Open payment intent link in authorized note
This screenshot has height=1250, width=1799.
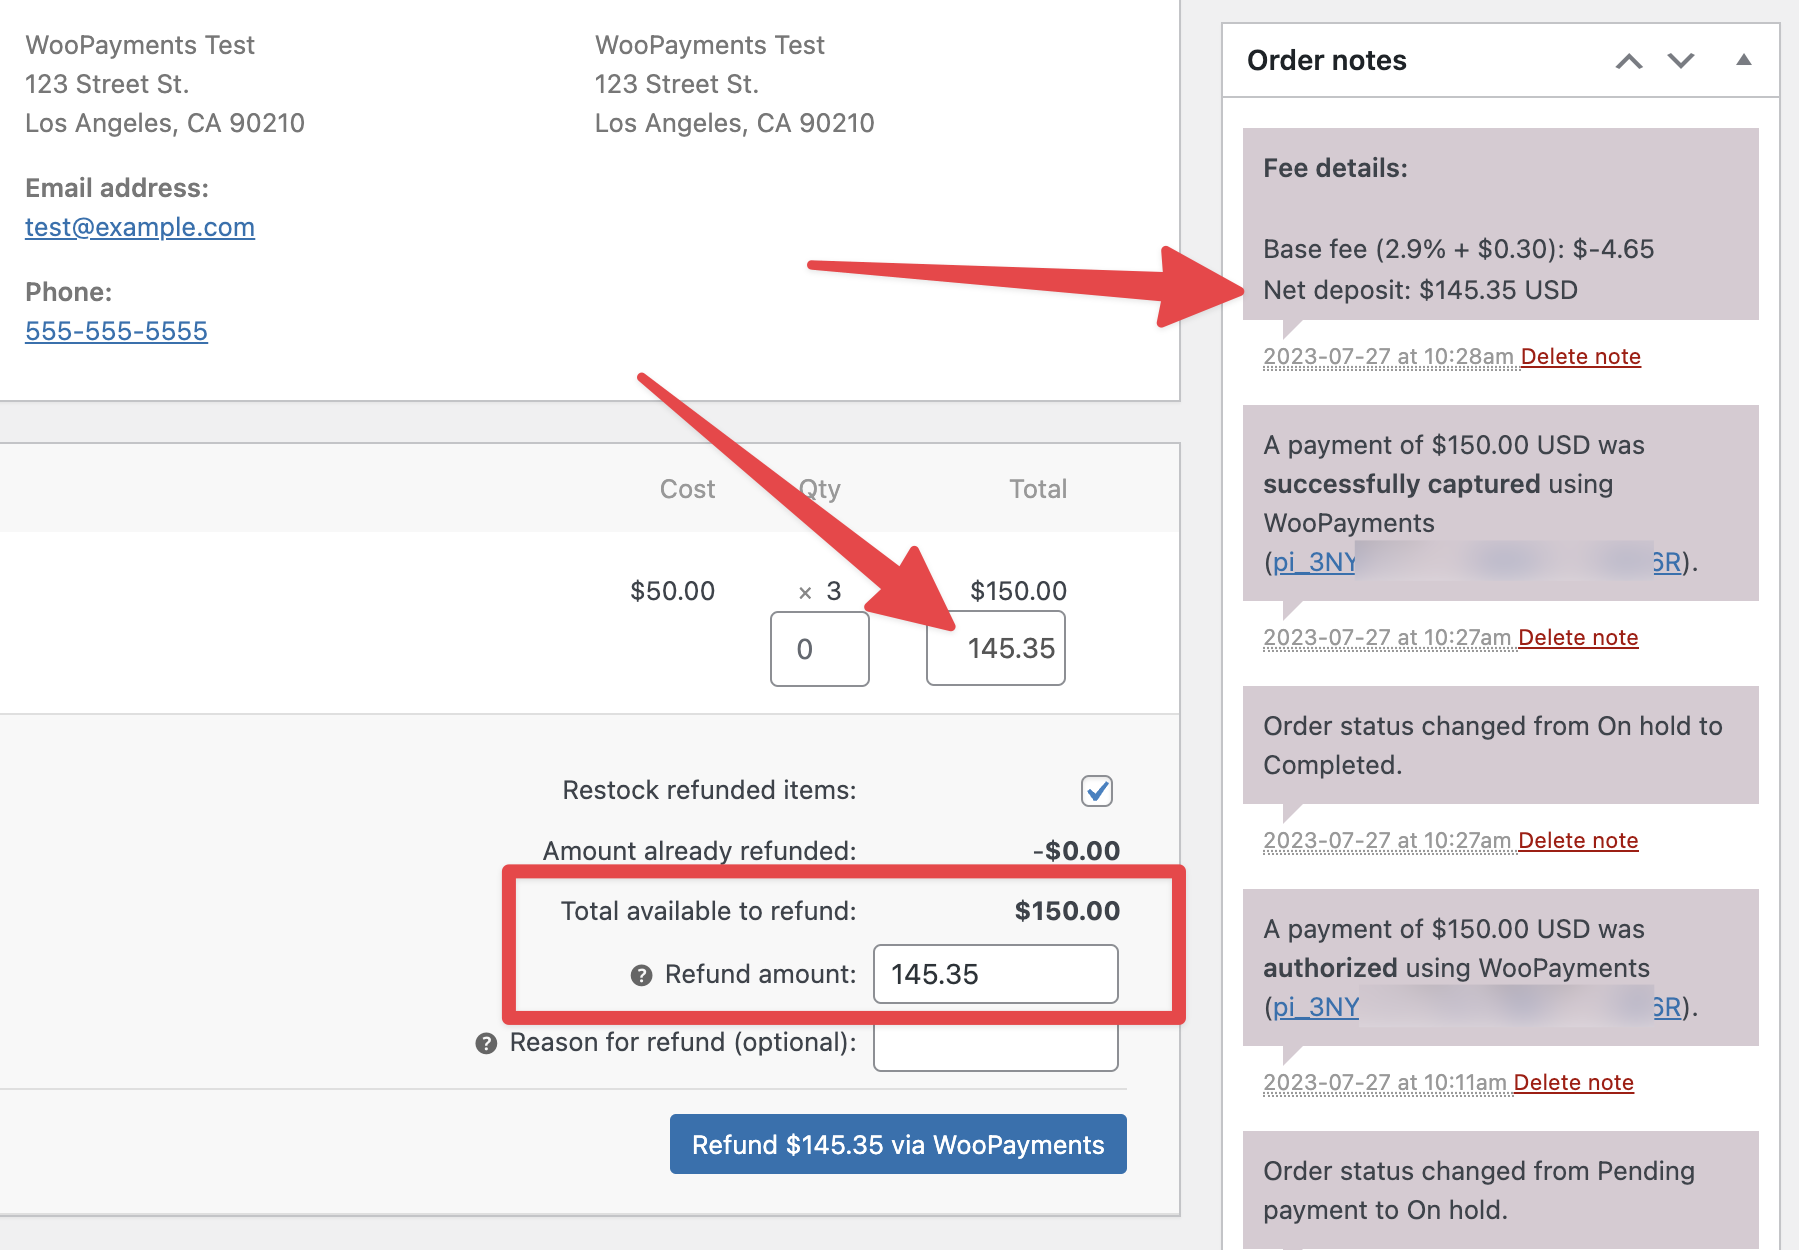(x=1477, y=1006)
